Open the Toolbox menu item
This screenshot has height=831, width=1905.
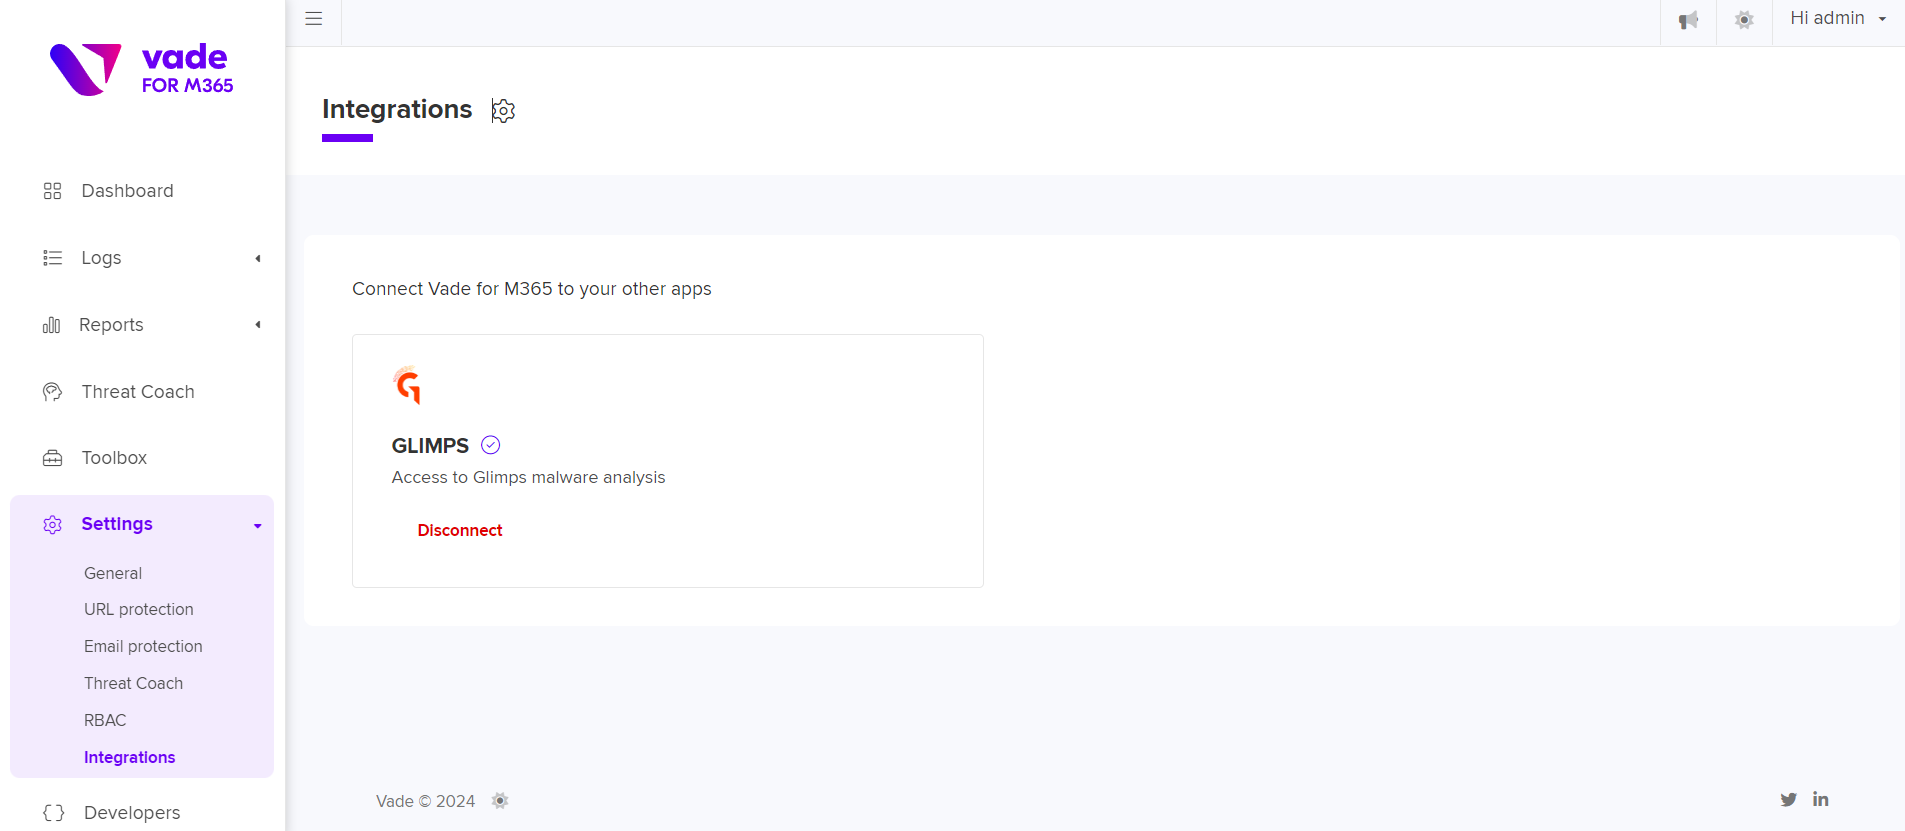pyautogui.click(x=114, y=458)
